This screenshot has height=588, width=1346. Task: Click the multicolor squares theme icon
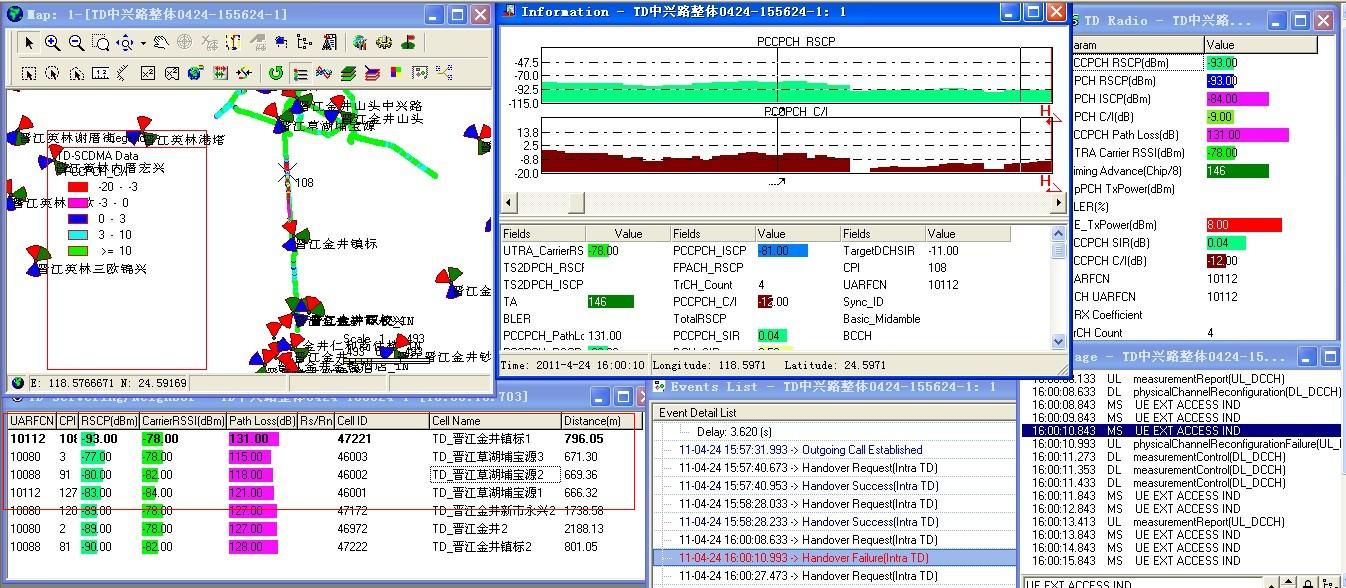[x=395, y=73]
